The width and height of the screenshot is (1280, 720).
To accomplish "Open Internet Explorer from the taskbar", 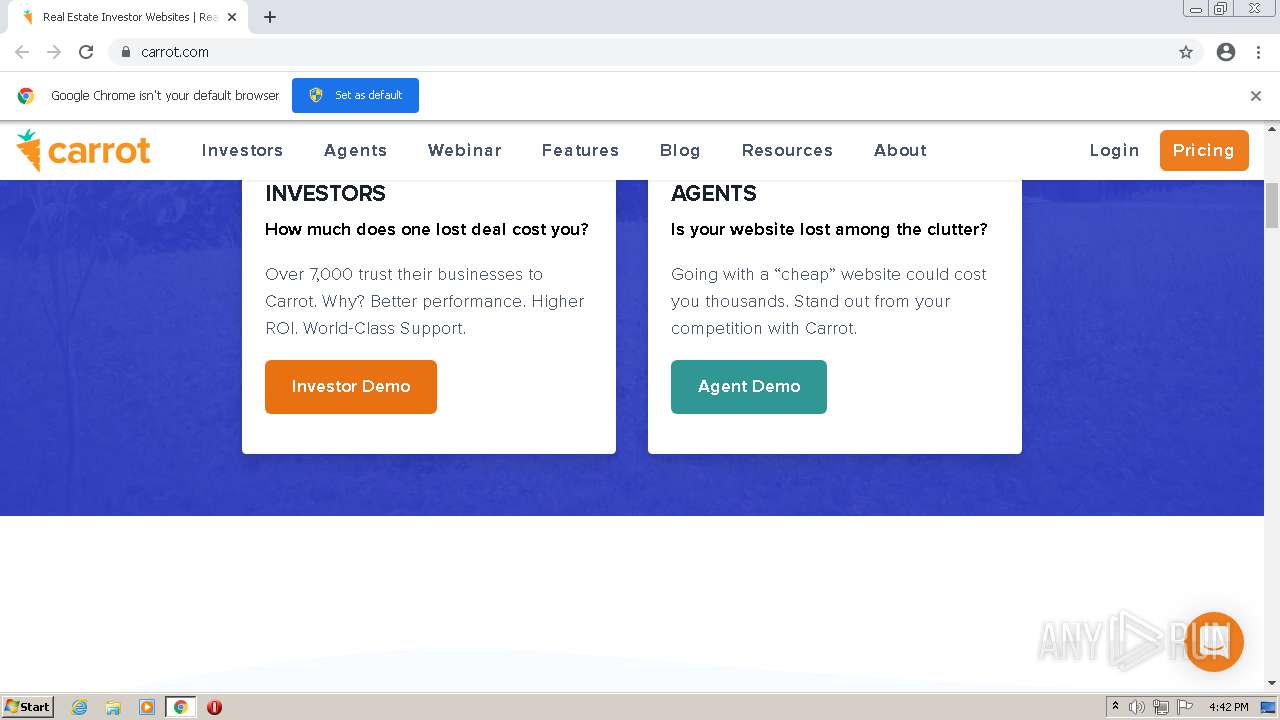I will point(80,707).
